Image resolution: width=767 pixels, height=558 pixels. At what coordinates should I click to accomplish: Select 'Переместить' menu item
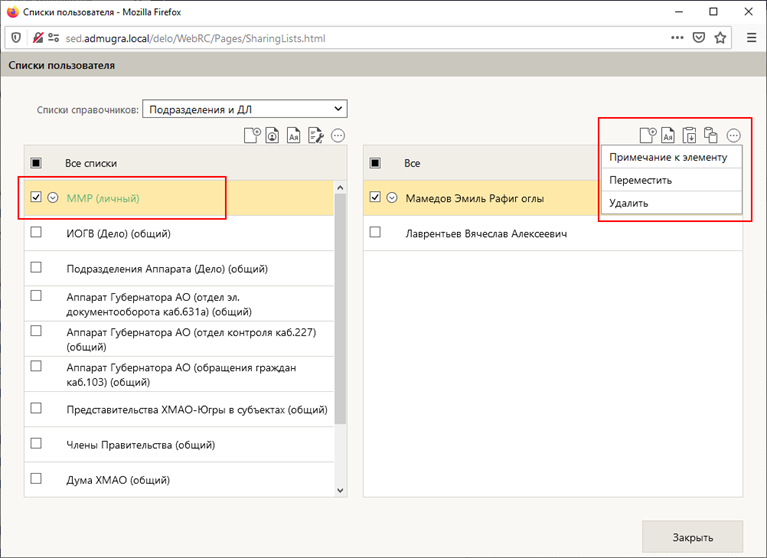pos(672,180)
